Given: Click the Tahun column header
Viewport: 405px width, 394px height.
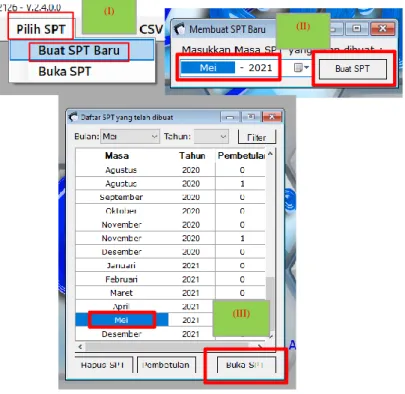Looking at the screenshot, I should pyautogui.click(x=192, y=156).
